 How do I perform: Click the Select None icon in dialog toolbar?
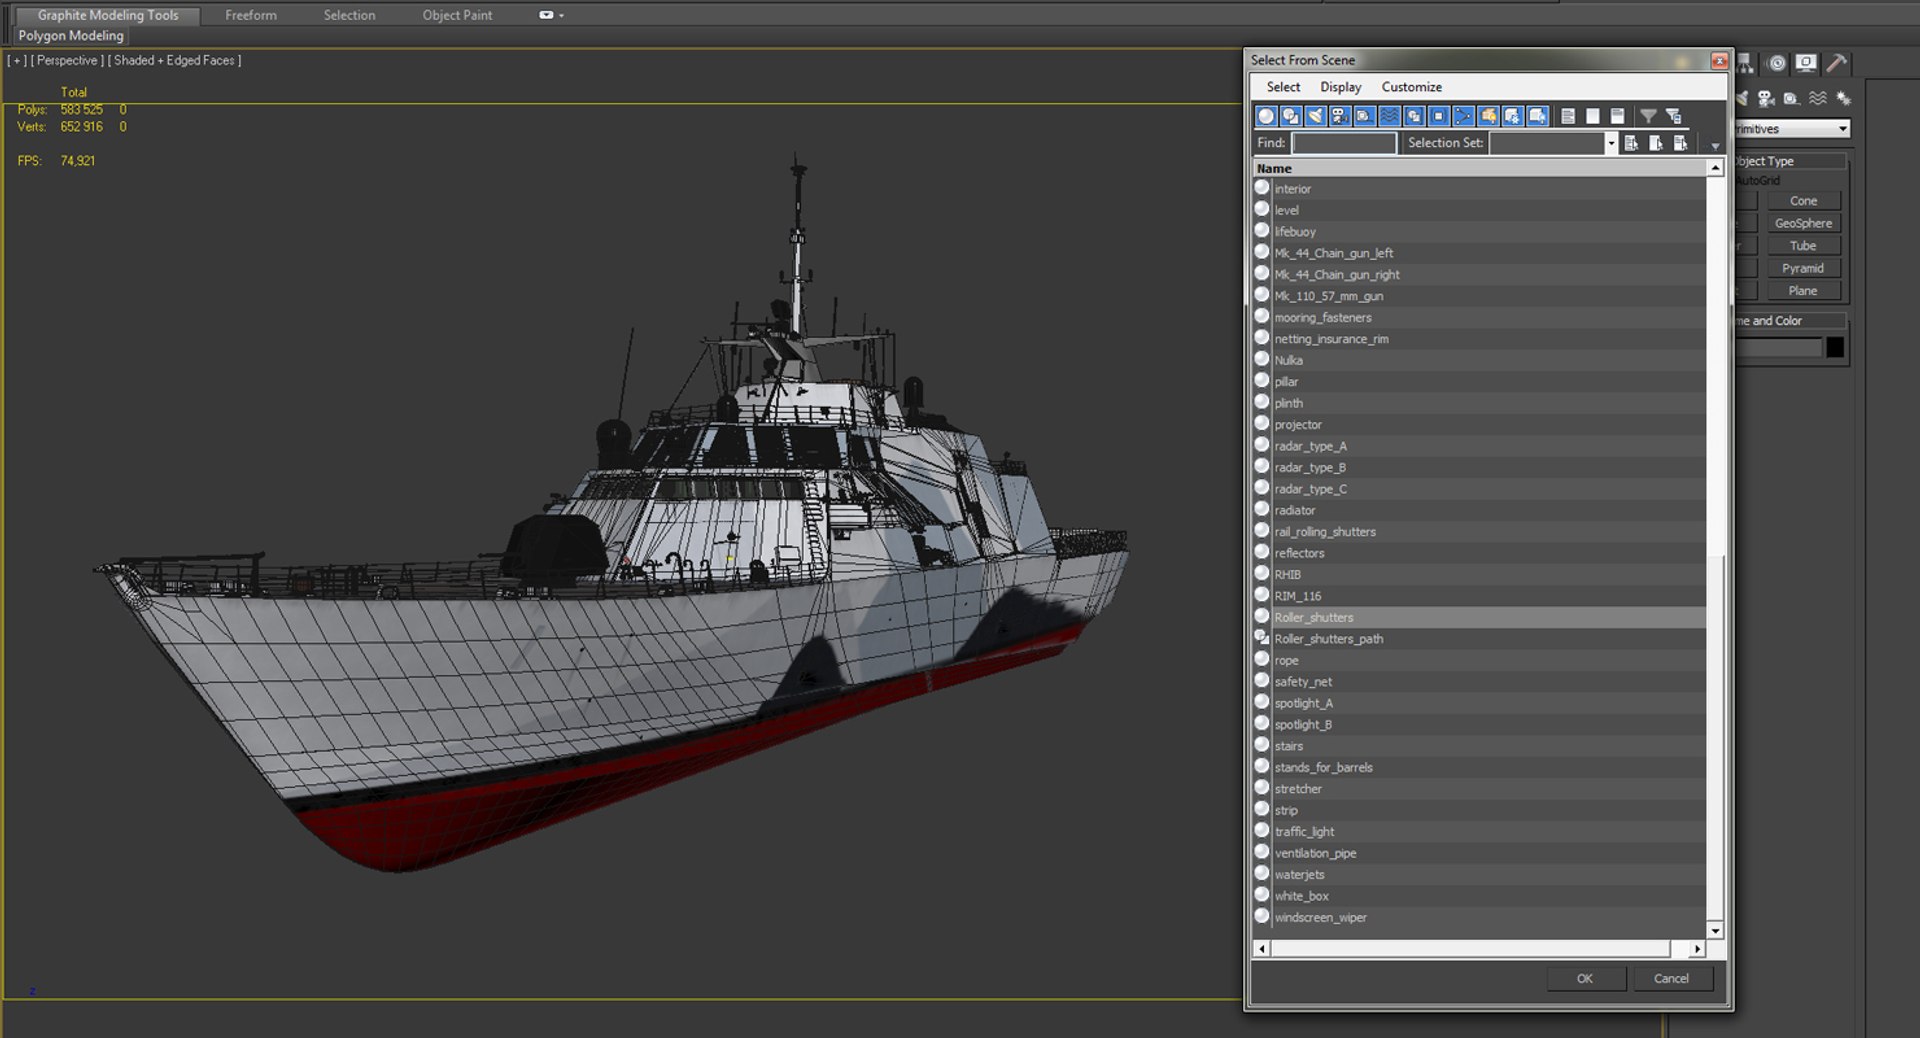point(1593,116)
